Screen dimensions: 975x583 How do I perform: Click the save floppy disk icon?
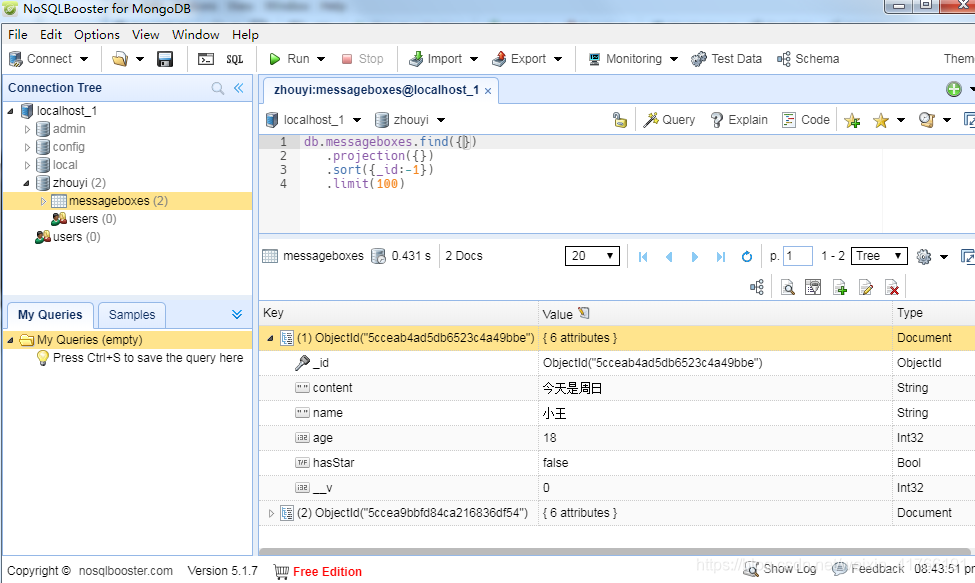click(x=165, y=59)
